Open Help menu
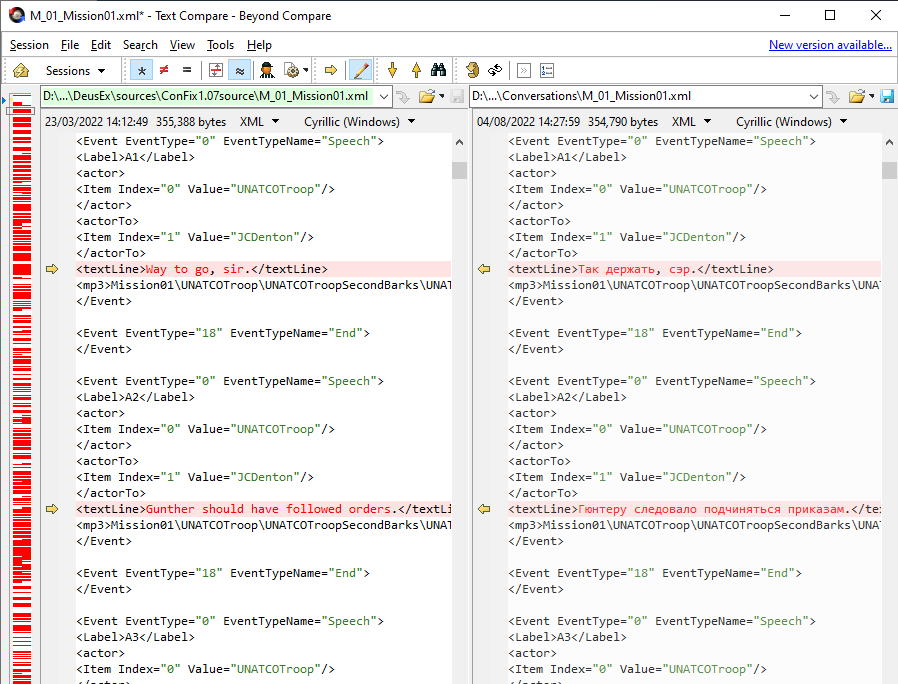This screenshot has width=898, height=684. tap(259, 45)
